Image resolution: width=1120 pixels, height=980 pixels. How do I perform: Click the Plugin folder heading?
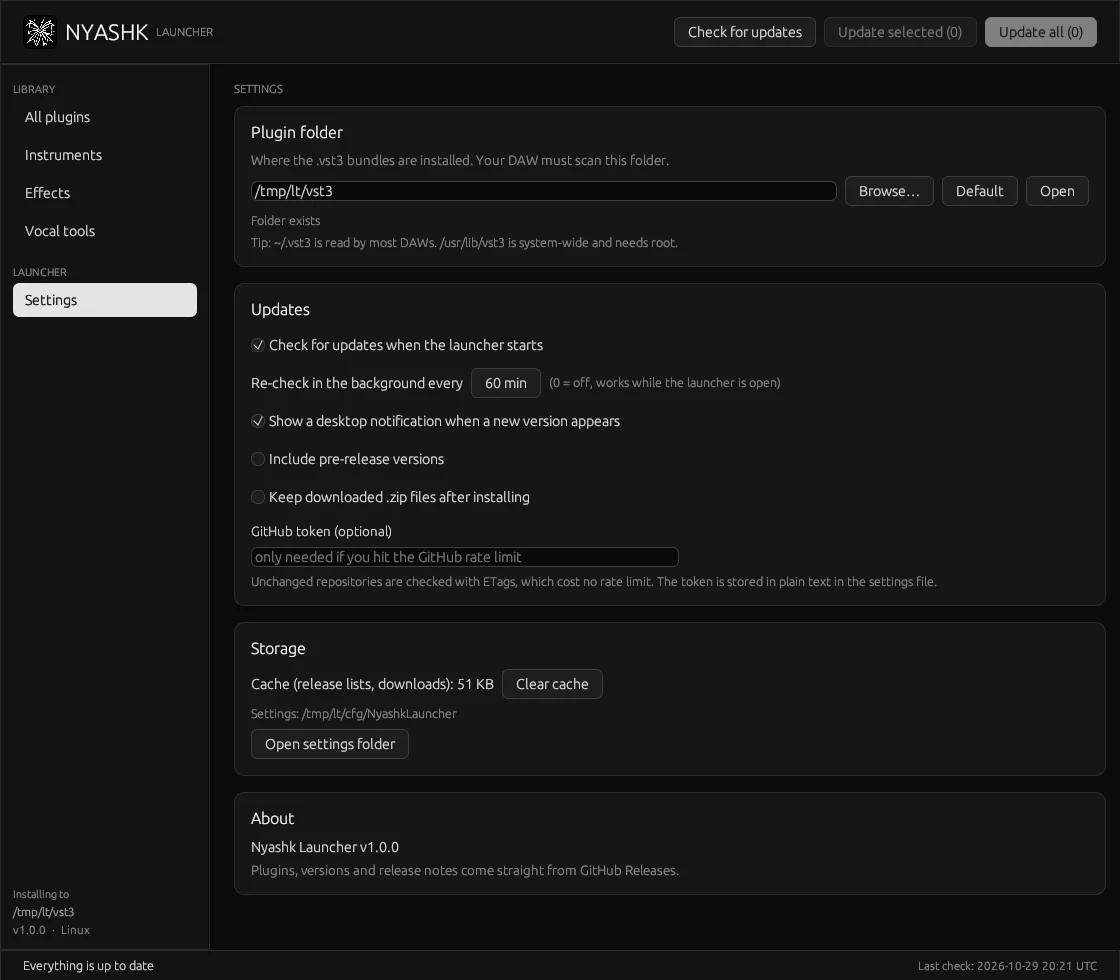[x=297, y=132]
